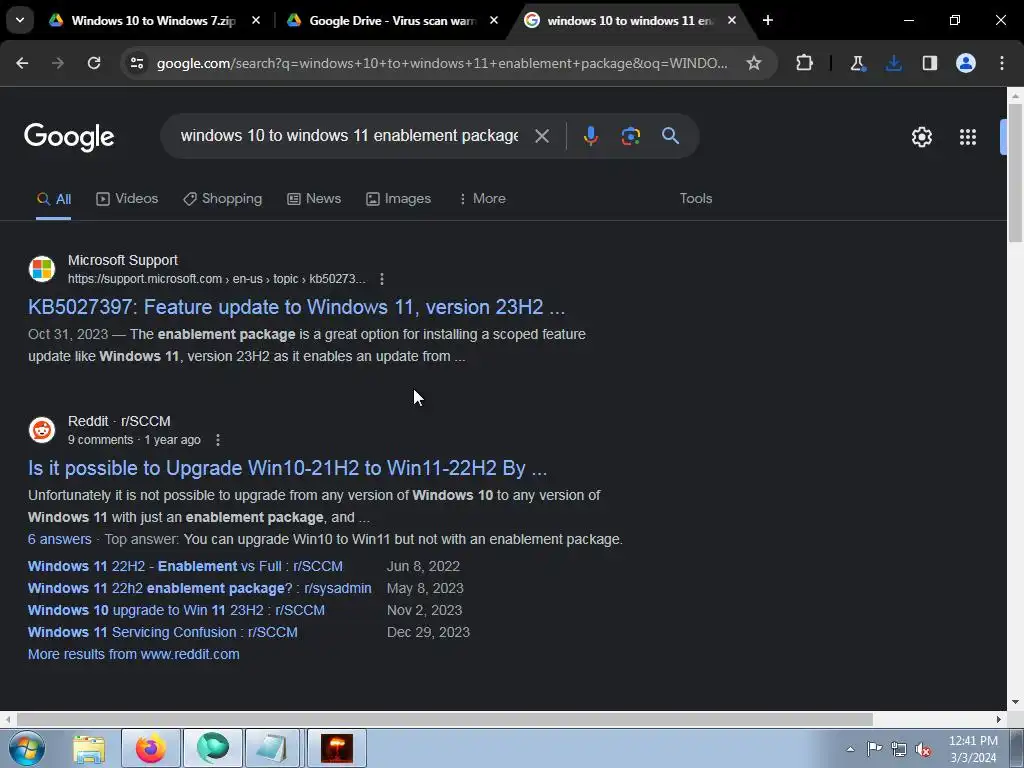Click the Google search text box
The height and width of the screenshot is (768, 1024).
(x=349, y=135)
